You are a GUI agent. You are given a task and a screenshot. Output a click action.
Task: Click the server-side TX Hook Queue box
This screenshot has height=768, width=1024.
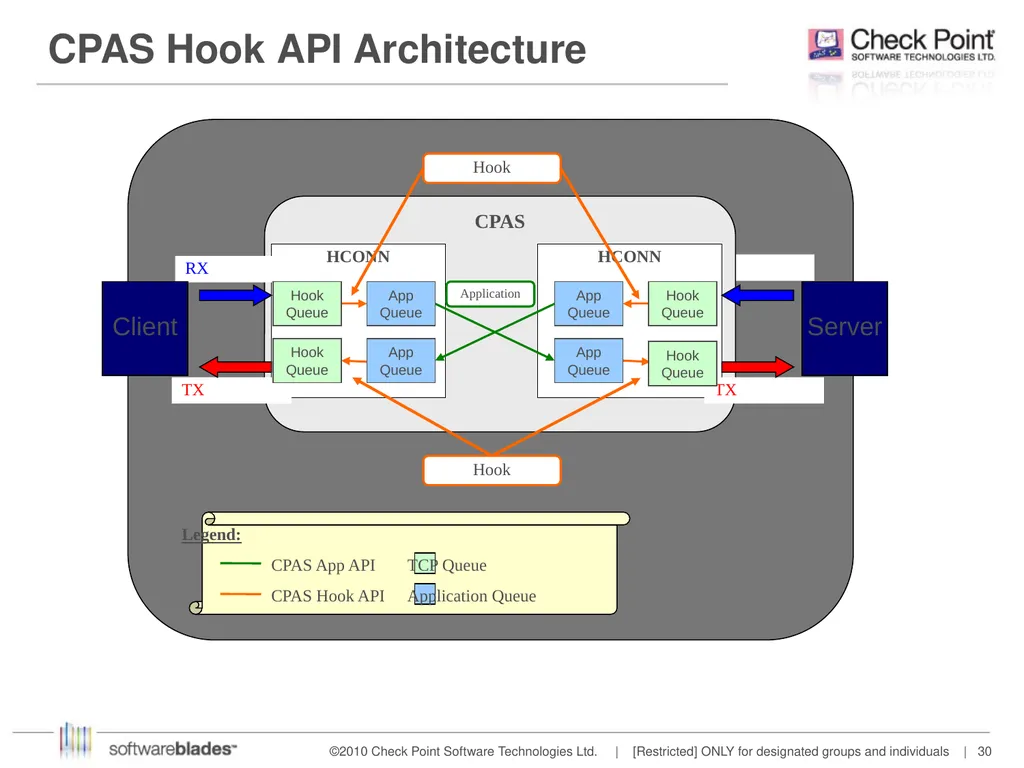(x=682, y=364)
